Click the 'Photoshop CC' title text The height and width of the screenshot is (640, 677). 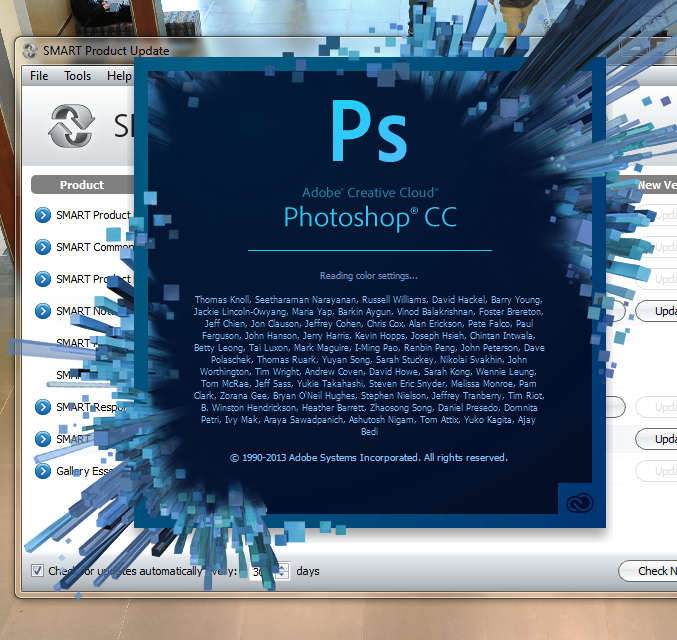point(370,217)
